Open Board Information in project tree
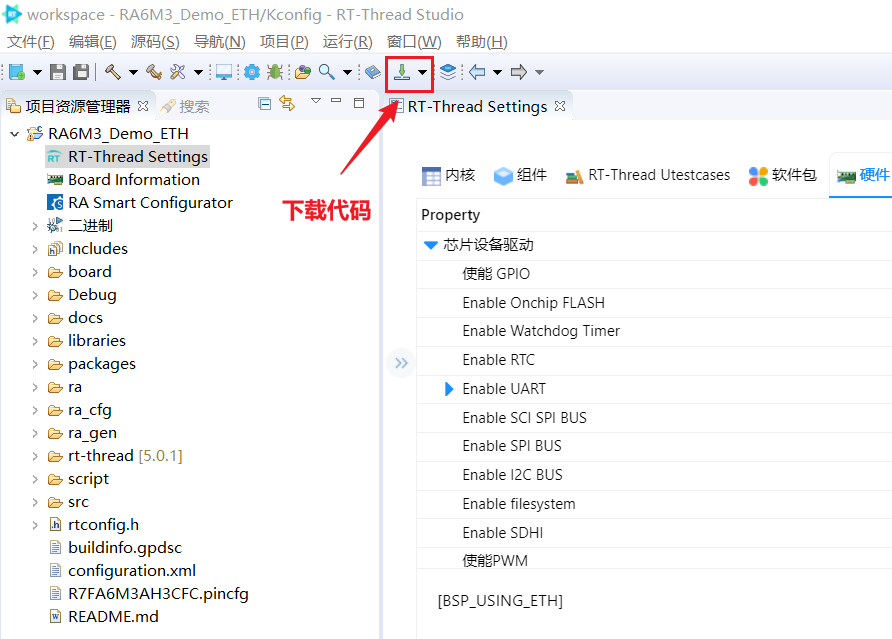 (x=134, y=180)
